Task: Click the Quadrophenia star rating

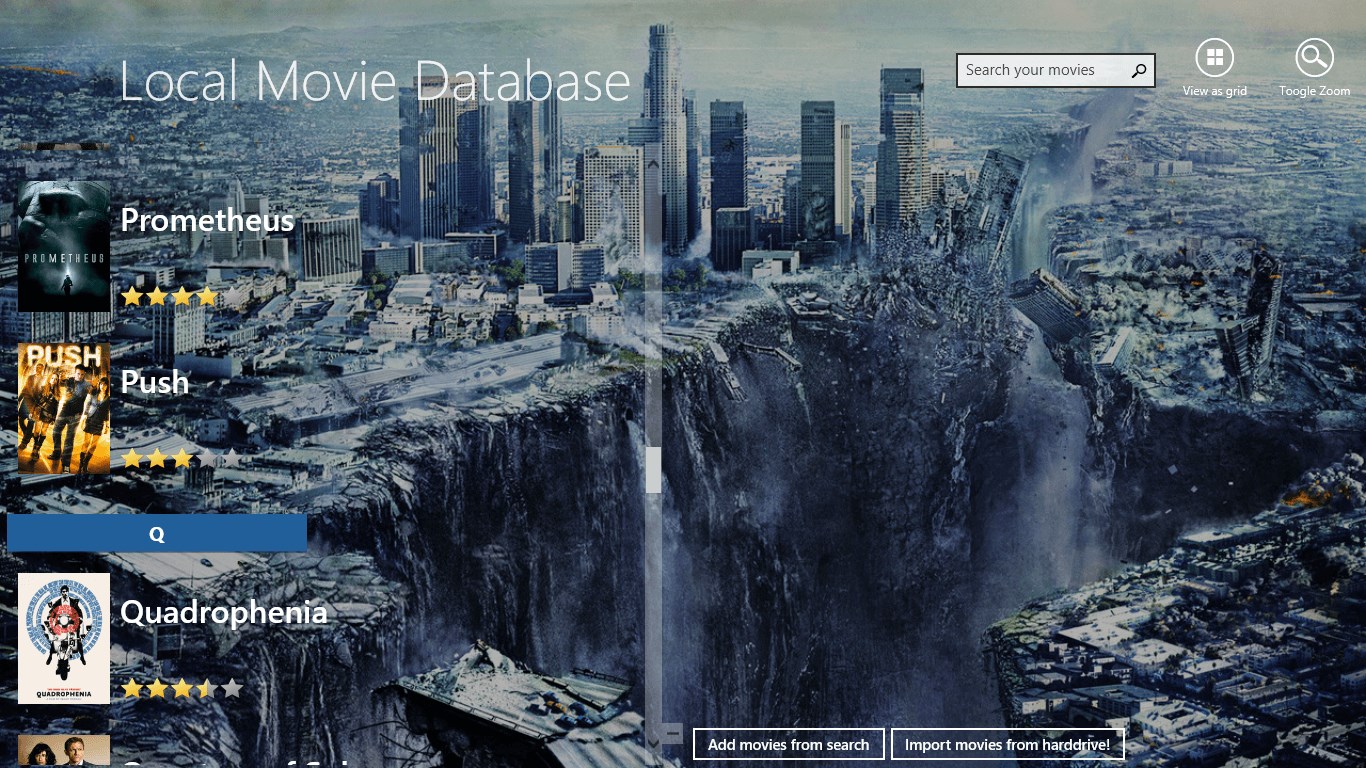Action: tap(181, 689)
